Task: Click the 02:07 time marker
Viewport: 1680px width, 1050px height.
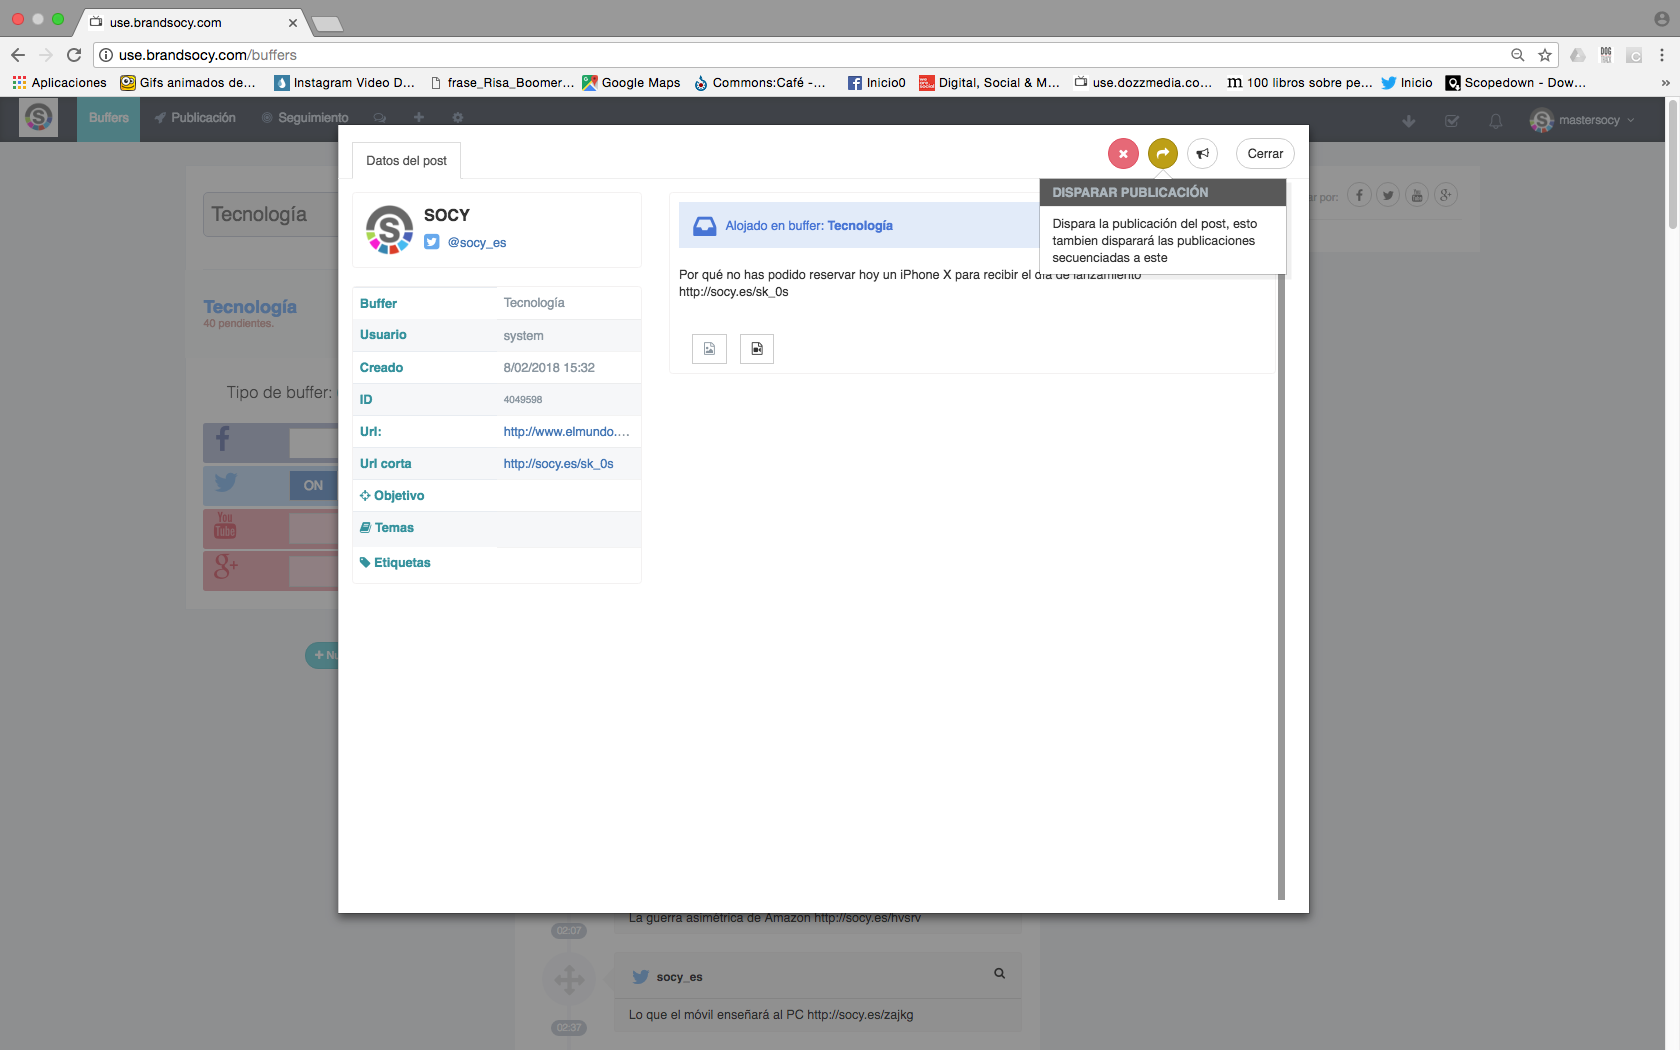Action: (569, 931)
